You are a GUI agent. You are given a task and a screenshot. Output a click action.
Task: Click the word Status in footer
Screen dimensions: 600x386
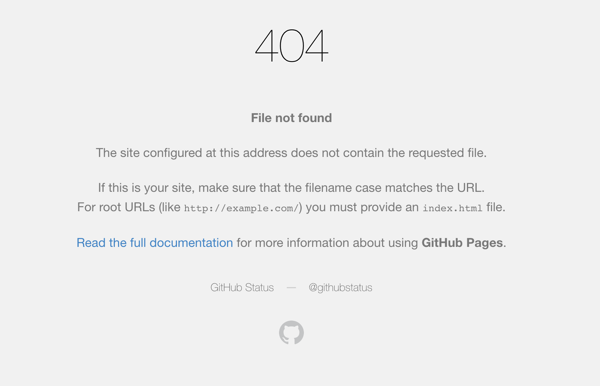pyautogui.click(x=259, y=287)
